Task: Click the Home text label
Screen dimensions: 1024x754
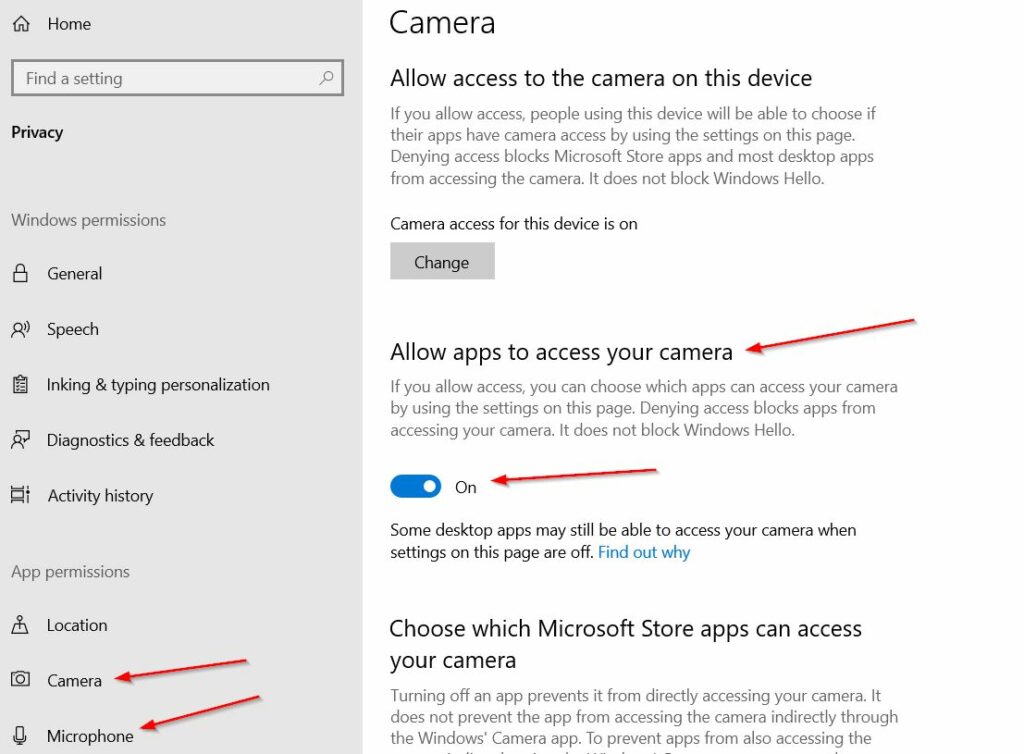Action: point(69,24)
